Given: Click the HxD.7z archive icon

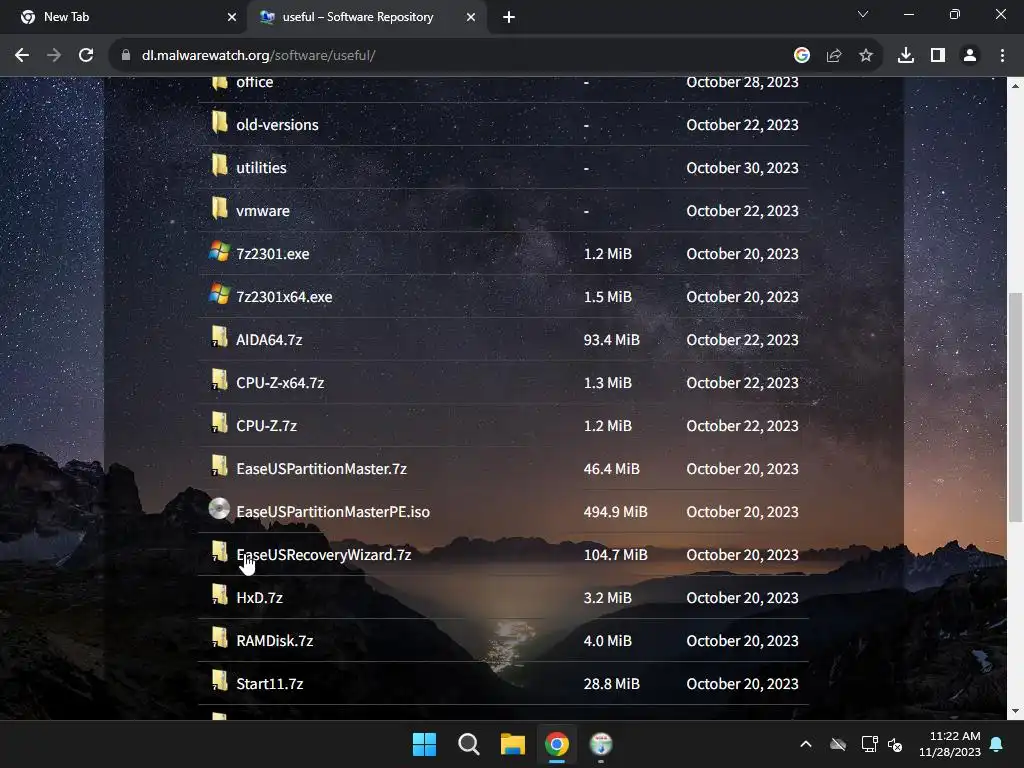Looking at the screenshot, I should coord(219,596).
